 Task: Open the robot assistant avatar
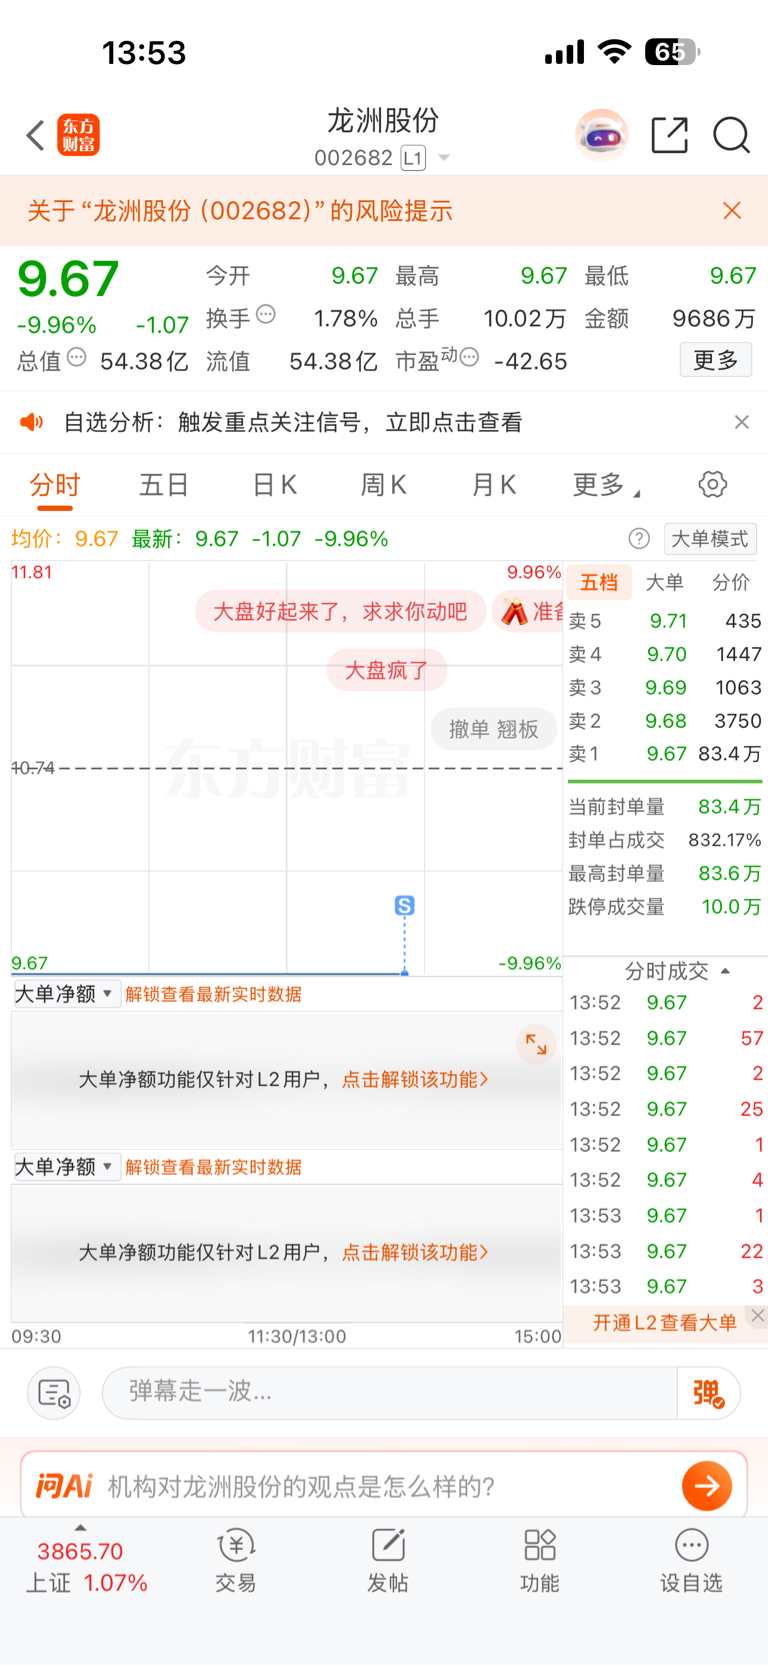click(x=601, y=135)
